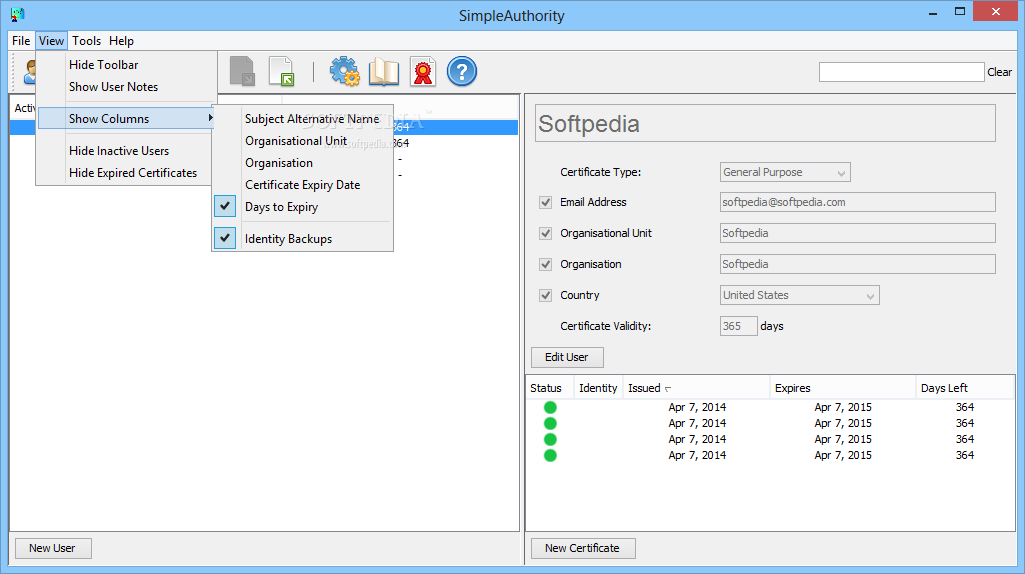This screenshot has height=574, width=1025.
Task: Sort by the Identity column header
Action: (599, 388)
